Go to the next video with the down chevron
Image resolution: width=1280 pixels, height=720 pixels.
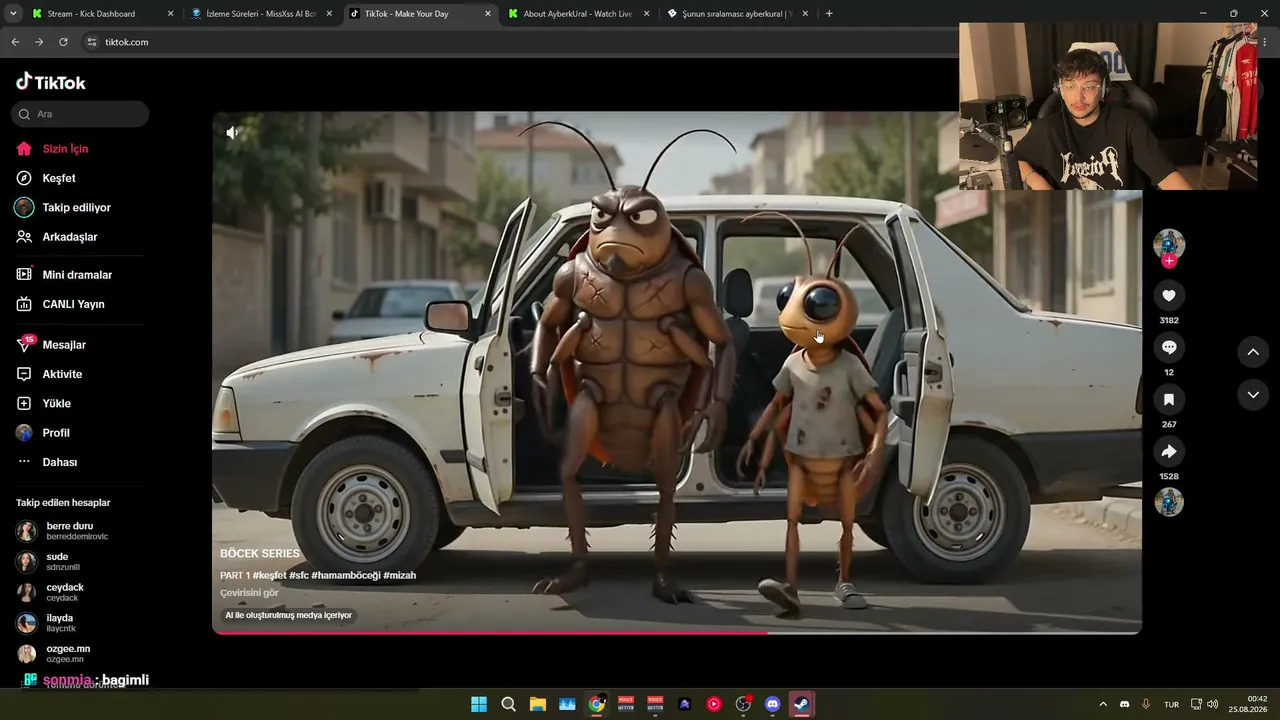[x=1253, y=395]
